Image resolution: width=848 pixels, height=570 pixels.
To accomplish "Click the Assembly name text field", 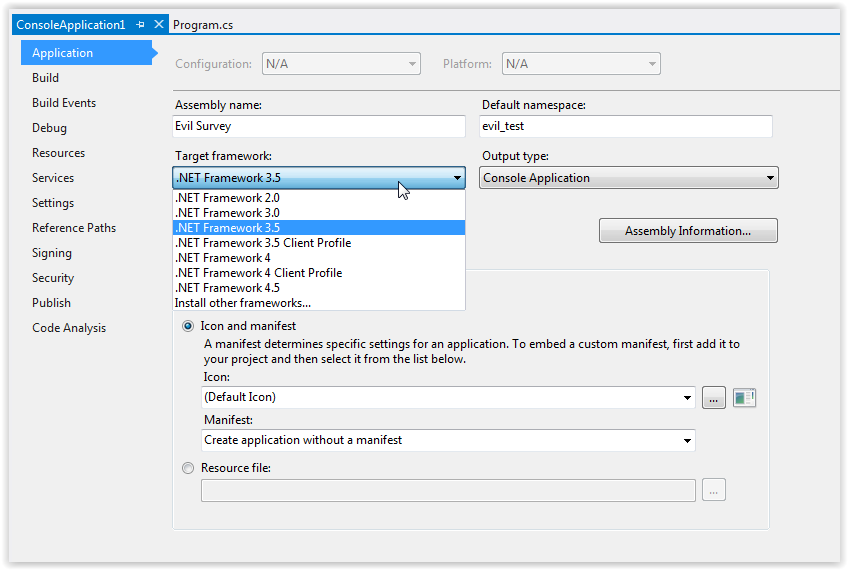I will (319, 126).
